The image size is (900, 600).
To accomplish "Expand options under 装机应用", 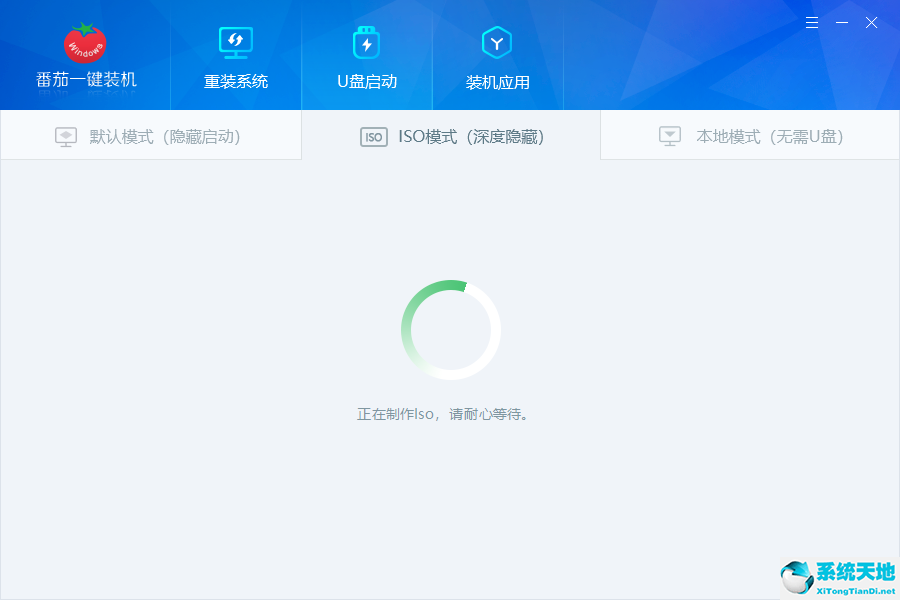I will click(497, 55).
